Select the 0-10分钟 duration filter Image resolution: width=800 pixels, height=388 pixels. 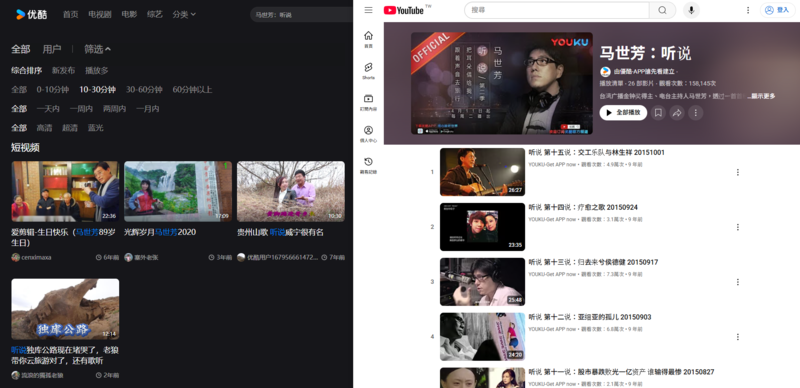(x=53, y=90)
